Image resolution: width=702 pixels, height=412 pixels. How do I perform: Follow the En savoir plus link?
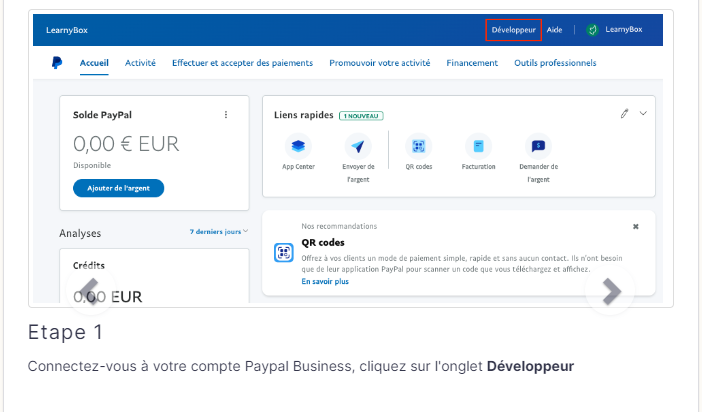tap(325, 282)
